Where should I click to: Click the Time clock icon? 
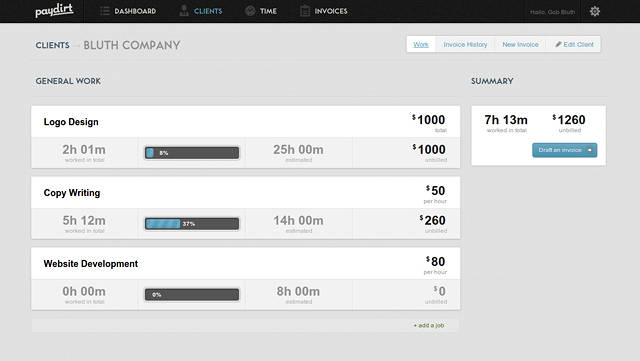point(250,11)
